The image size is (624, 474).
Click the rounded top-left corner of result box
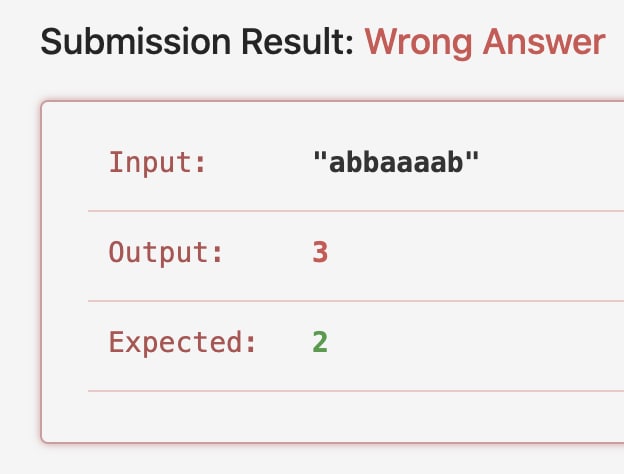click(44, 104)
